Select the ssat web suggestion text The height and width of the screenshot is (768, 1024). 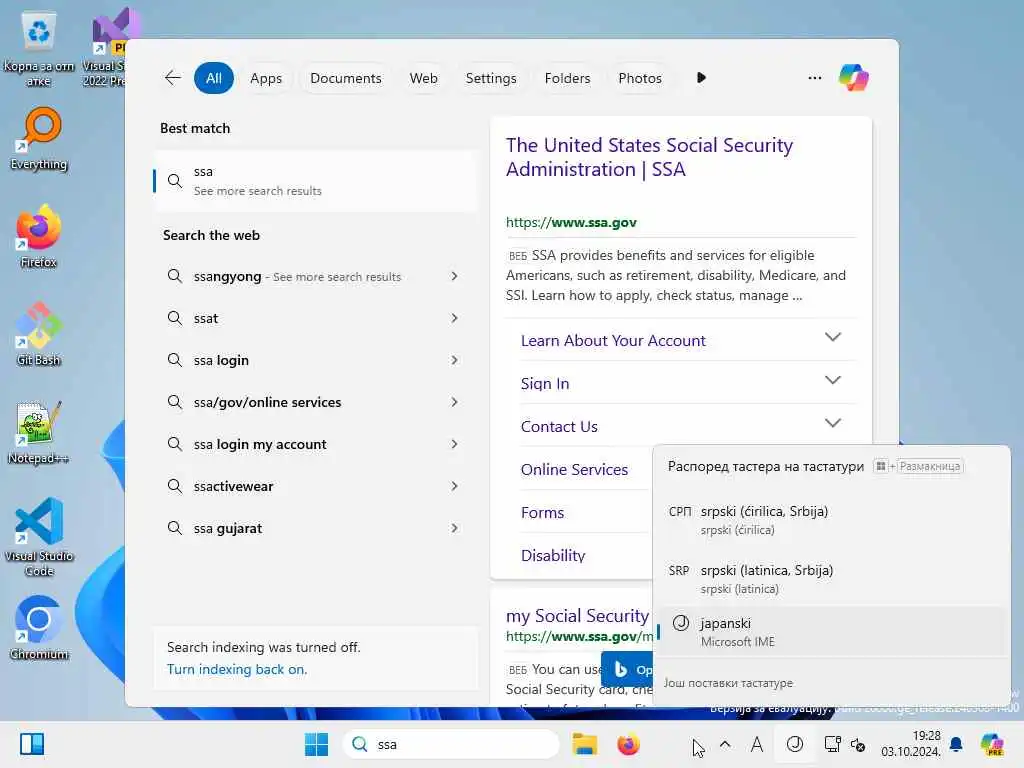coord(206,319)
